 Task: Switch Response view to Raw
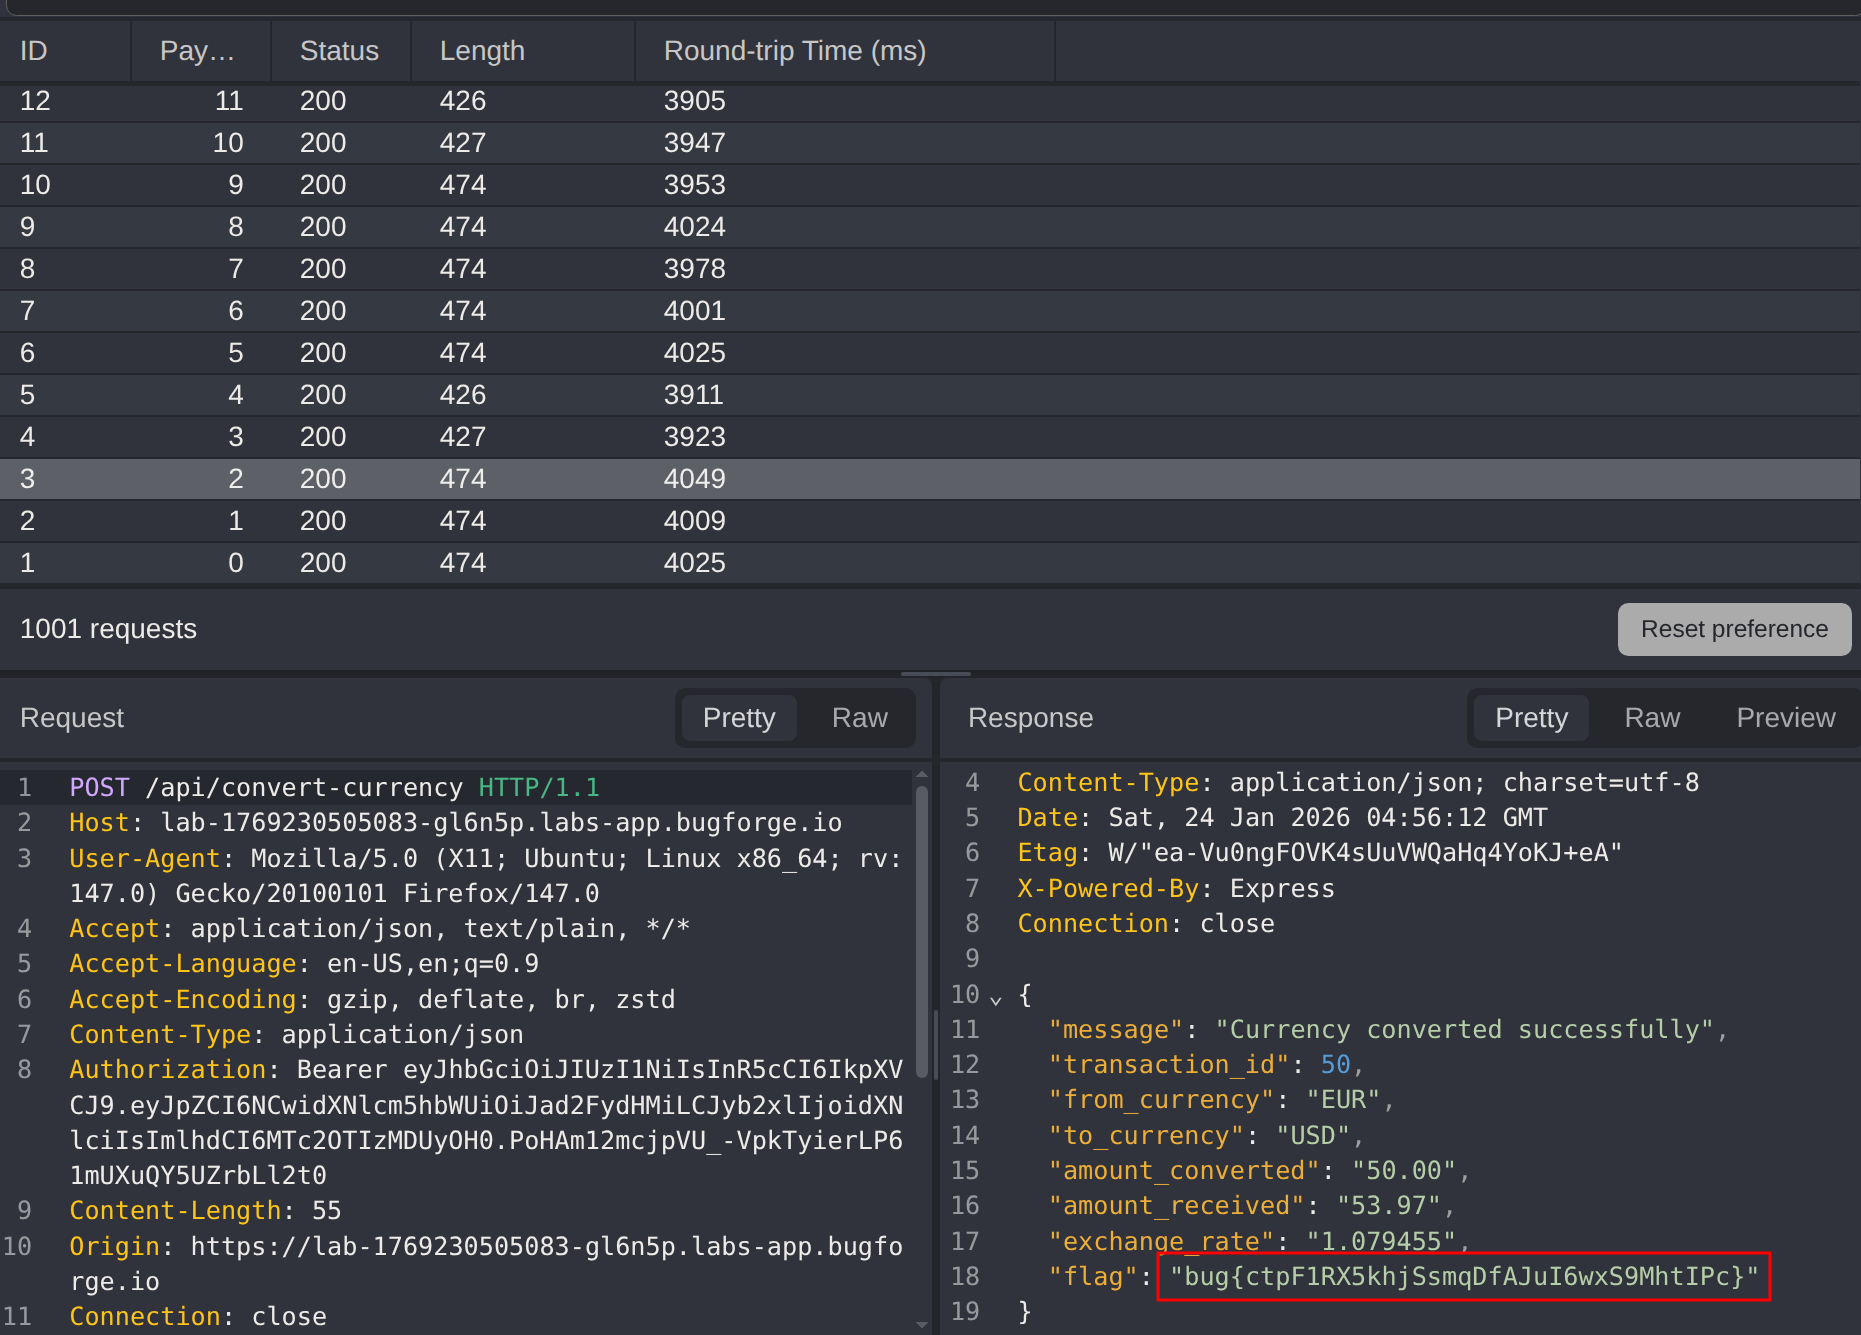(1651, 718)
